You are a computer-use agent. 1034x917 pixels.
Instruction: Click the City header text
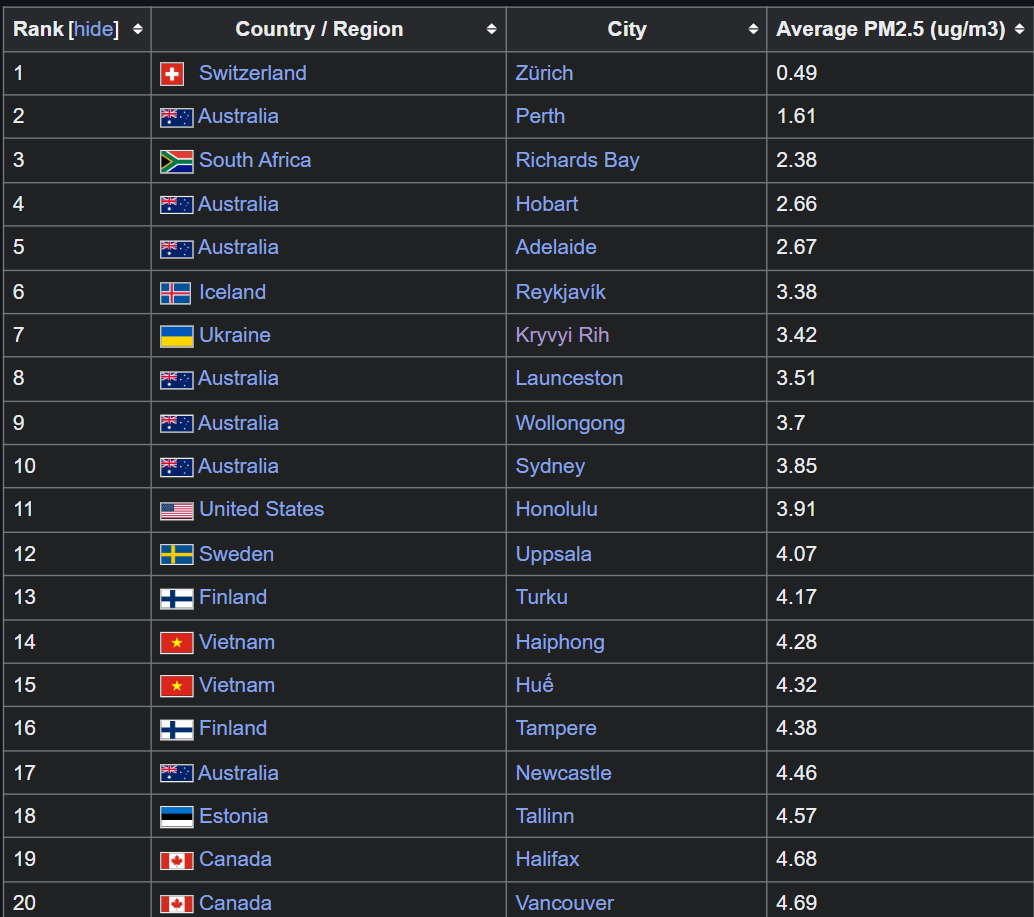click(627, 29)
